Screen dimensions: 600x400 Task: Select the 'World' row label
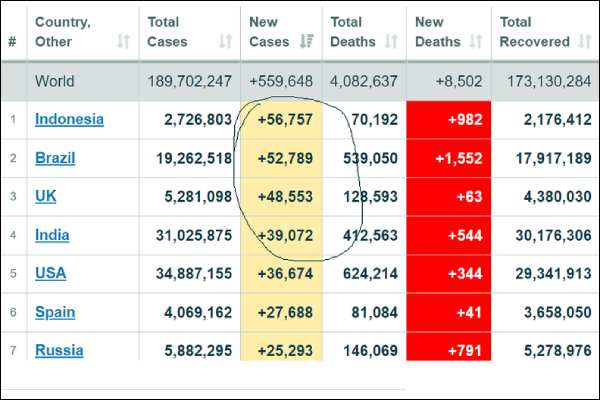point(54,81)
